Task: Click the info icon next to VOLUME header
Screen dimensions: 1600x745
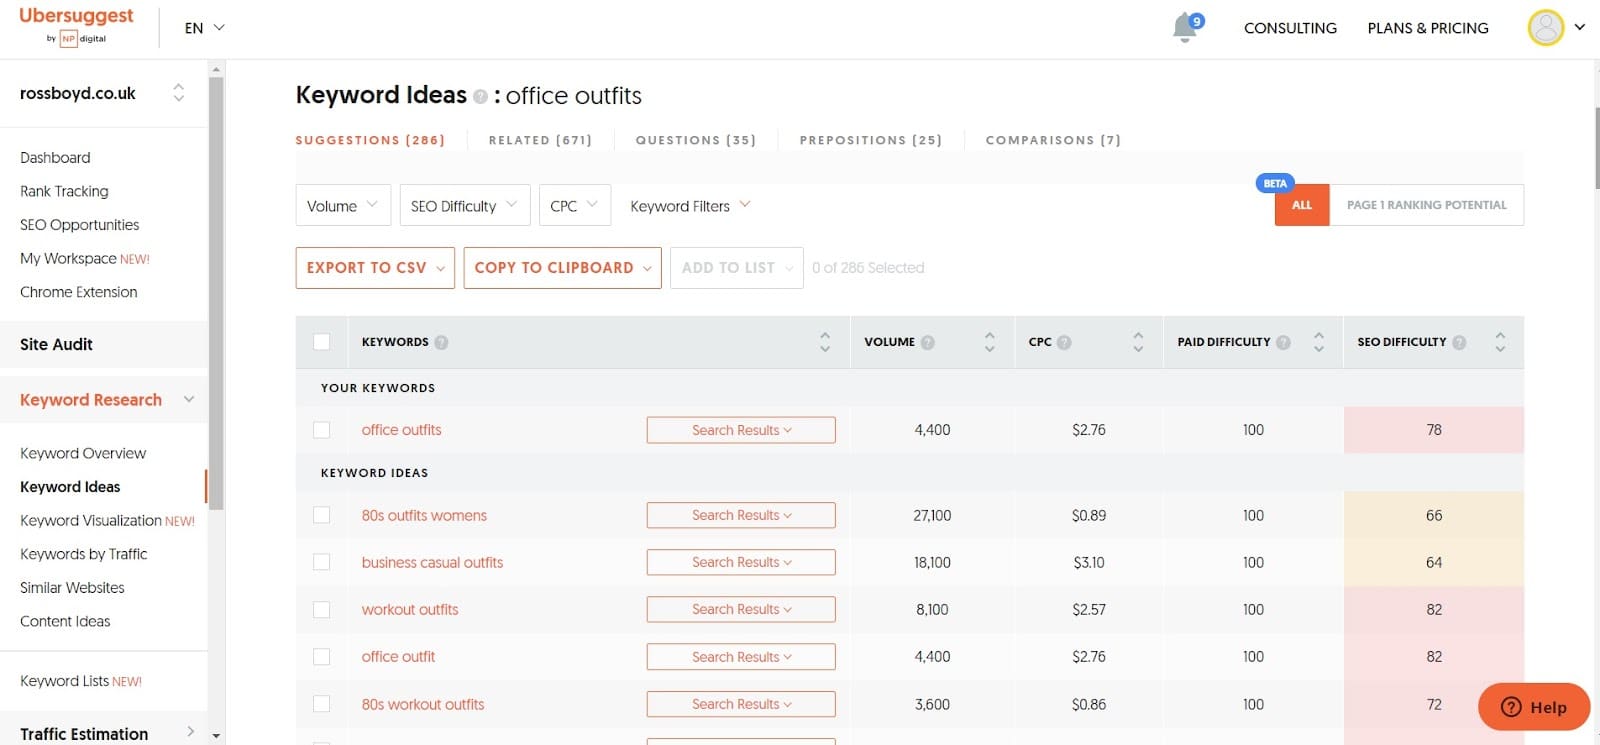Action: click(x=928, y=342)
